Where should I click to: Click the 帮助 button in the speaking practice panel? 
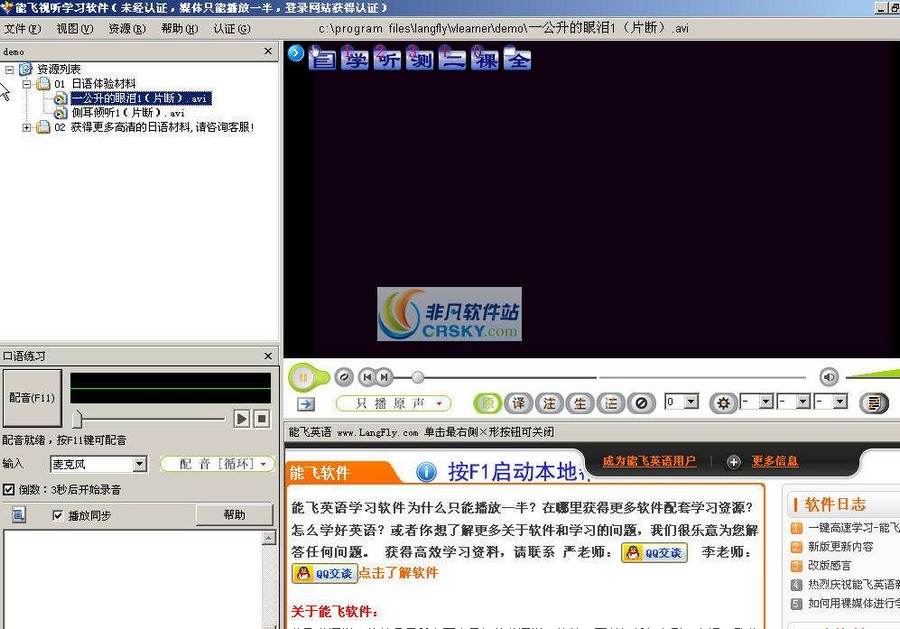click(234, 515)
